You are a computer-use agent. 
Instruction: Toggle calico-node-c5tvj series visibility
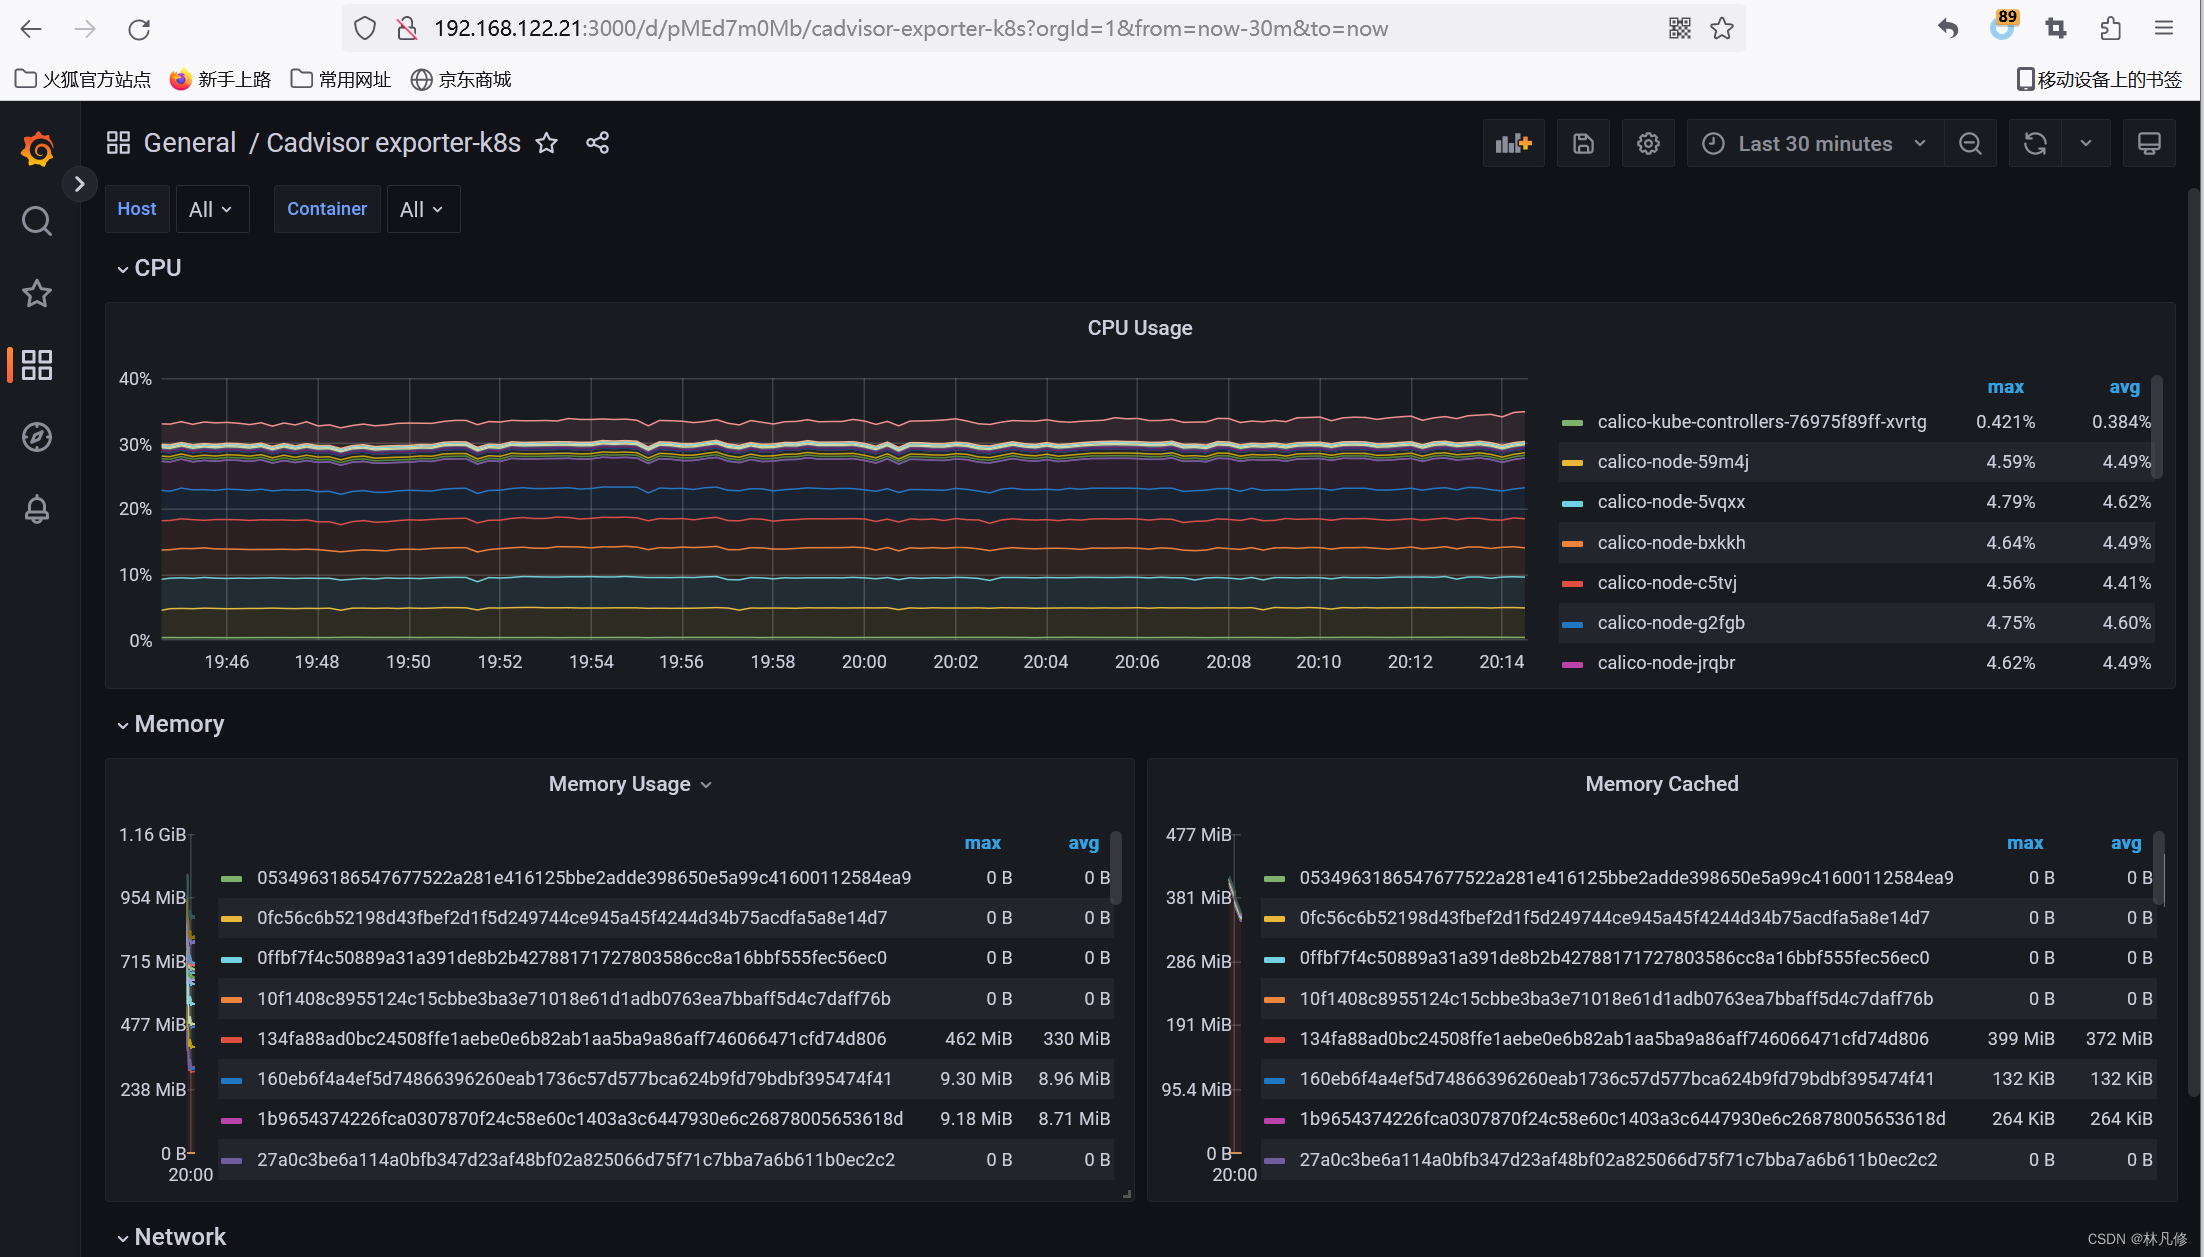(1667, 583)
